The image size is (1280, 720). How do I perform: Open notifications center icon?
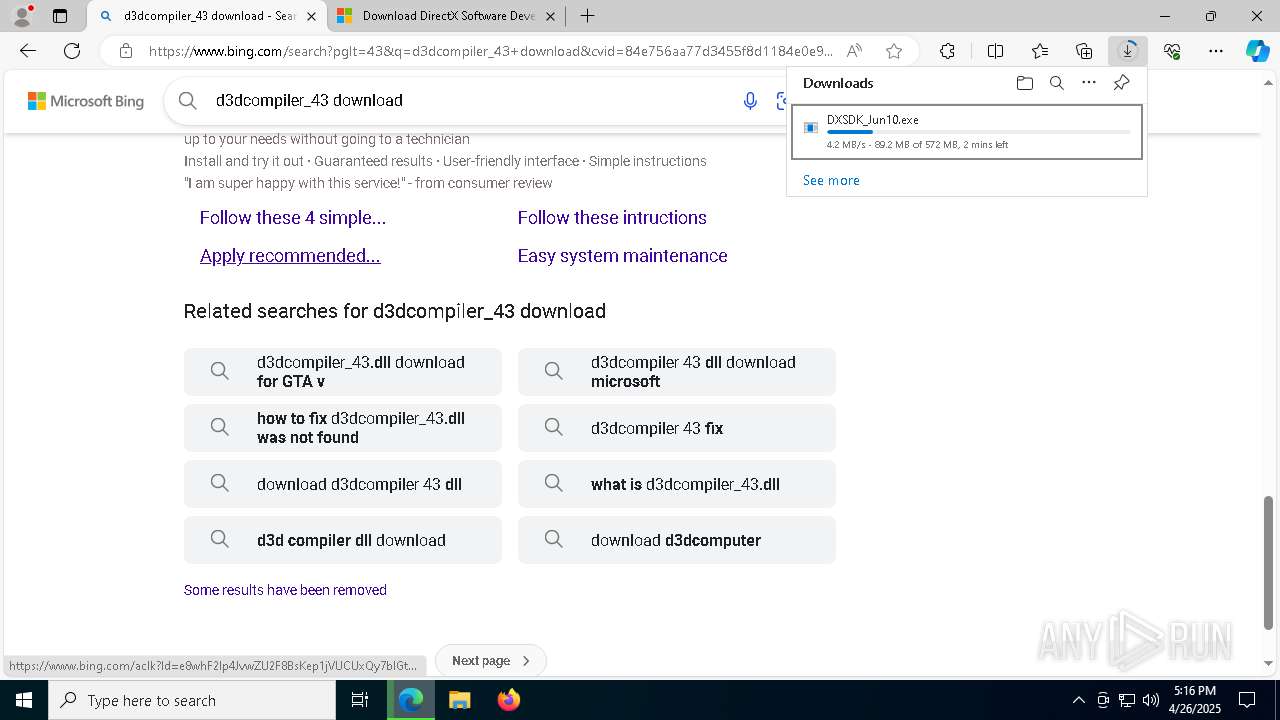(1247, 700)
